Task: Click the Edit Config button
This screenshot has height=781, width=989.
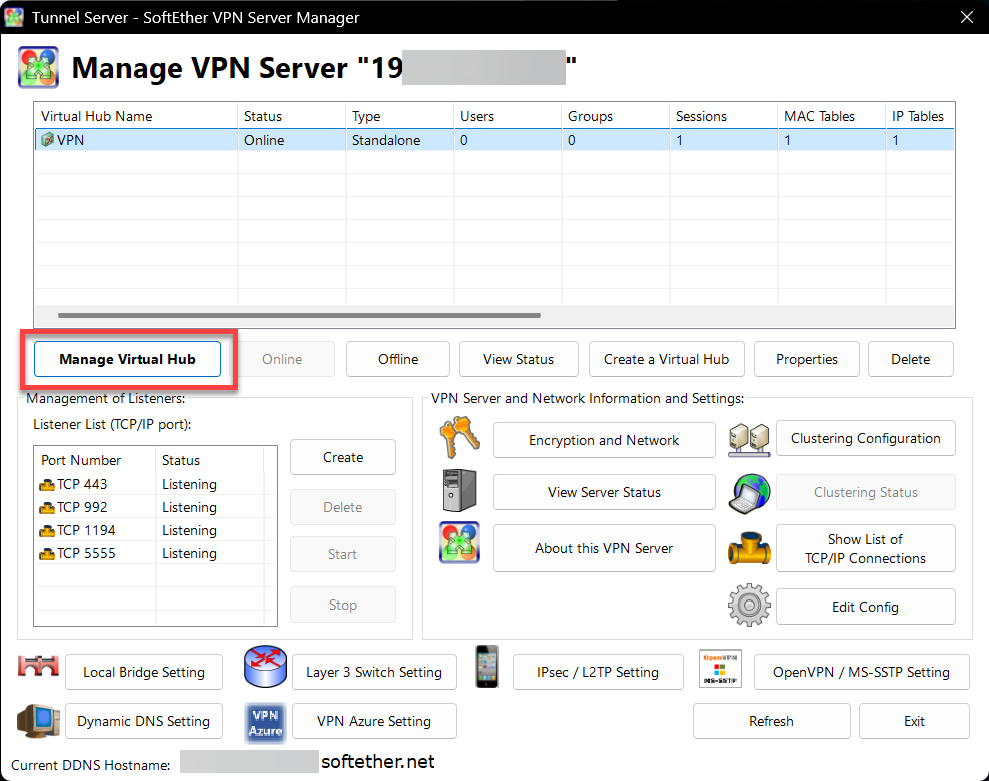Action: (866, 606)
